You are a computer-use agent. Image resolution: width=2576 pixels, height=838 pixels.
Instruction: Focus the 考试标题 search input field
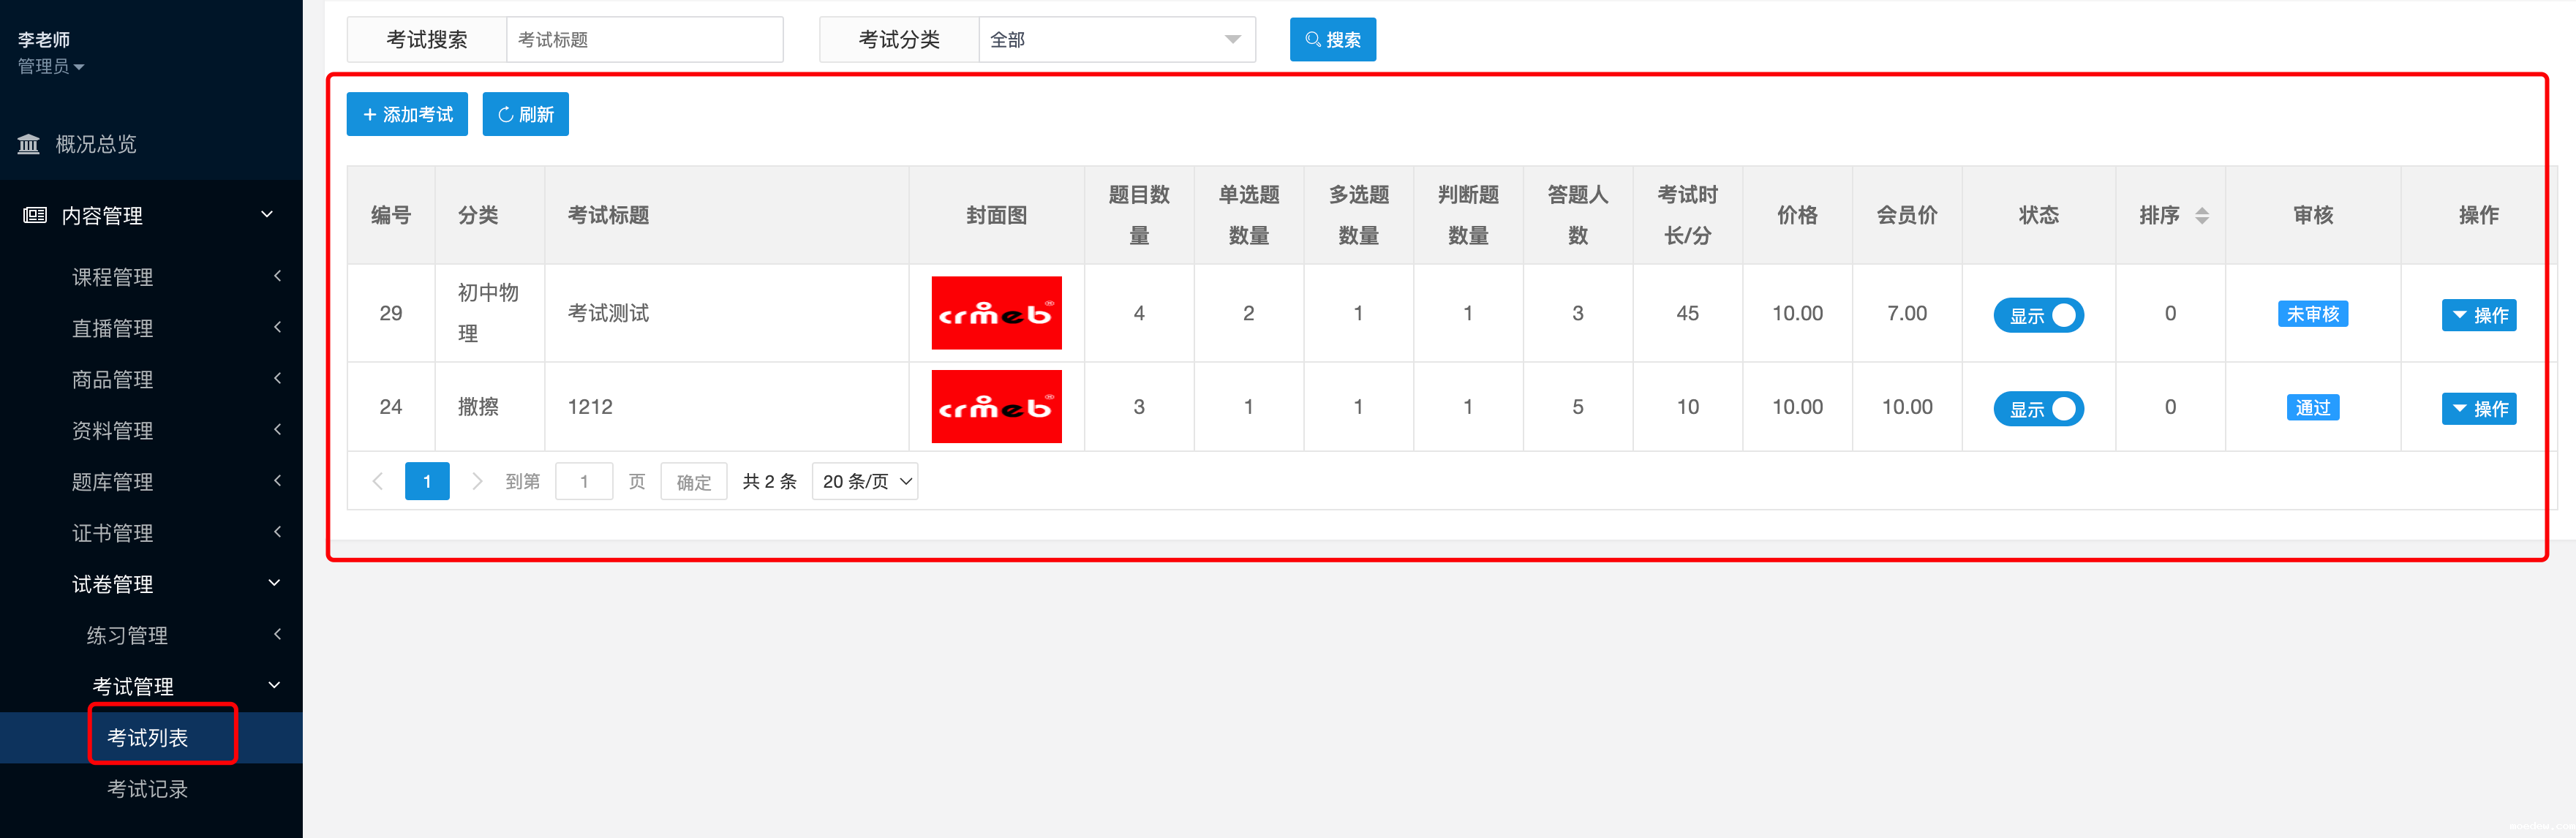(644, 40)
